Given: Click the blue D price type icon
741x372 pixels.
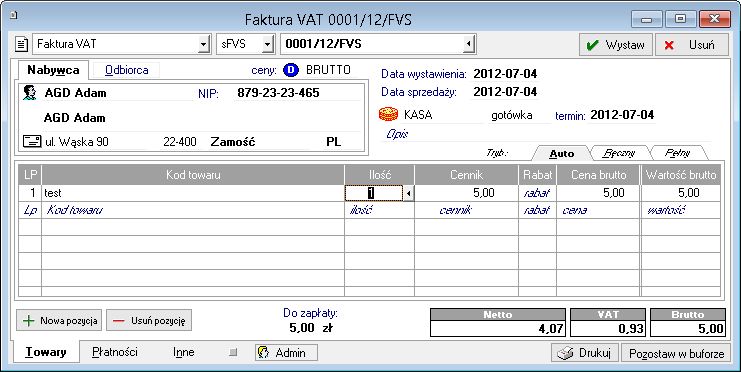Looking at the screenshot, I should coord(291,70).
